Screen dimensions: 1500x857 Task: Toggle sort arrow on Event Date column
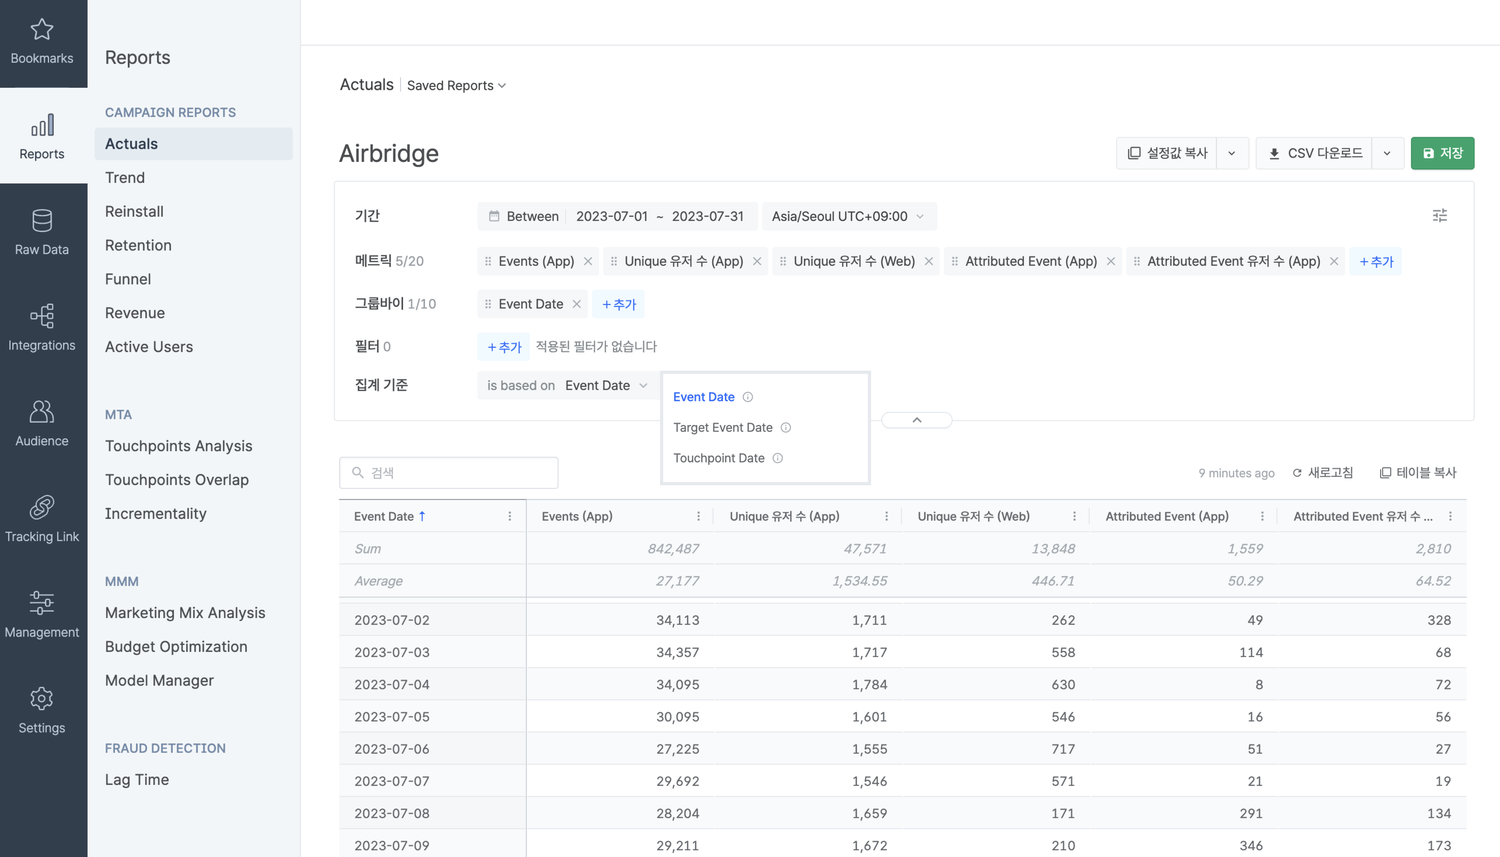coord(422,516)
